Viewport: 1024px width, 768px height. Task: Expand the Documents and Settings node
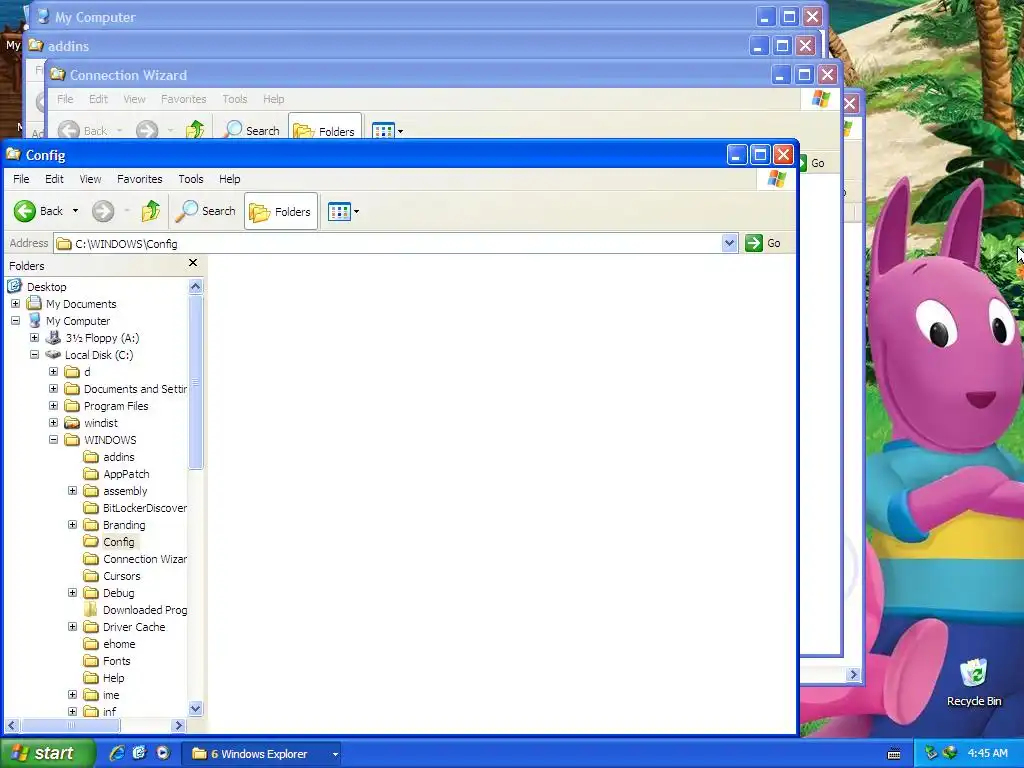point(54,389)
